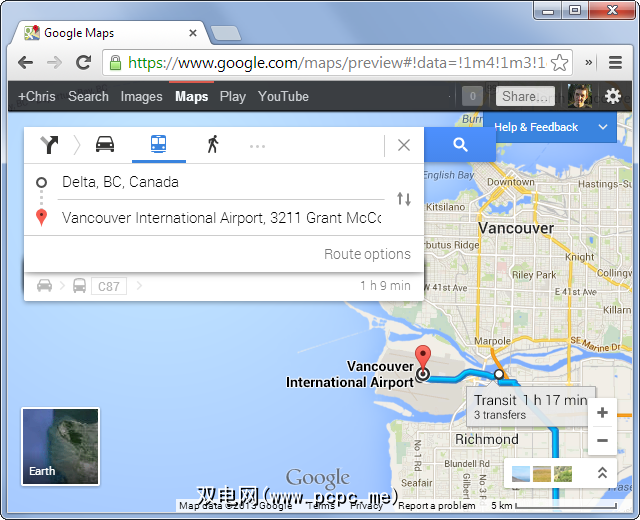The height and width of the screenshot is (520, 640).
Task: Click the red airport map marker
Action: pyautogui.click(x=423, y=359)
